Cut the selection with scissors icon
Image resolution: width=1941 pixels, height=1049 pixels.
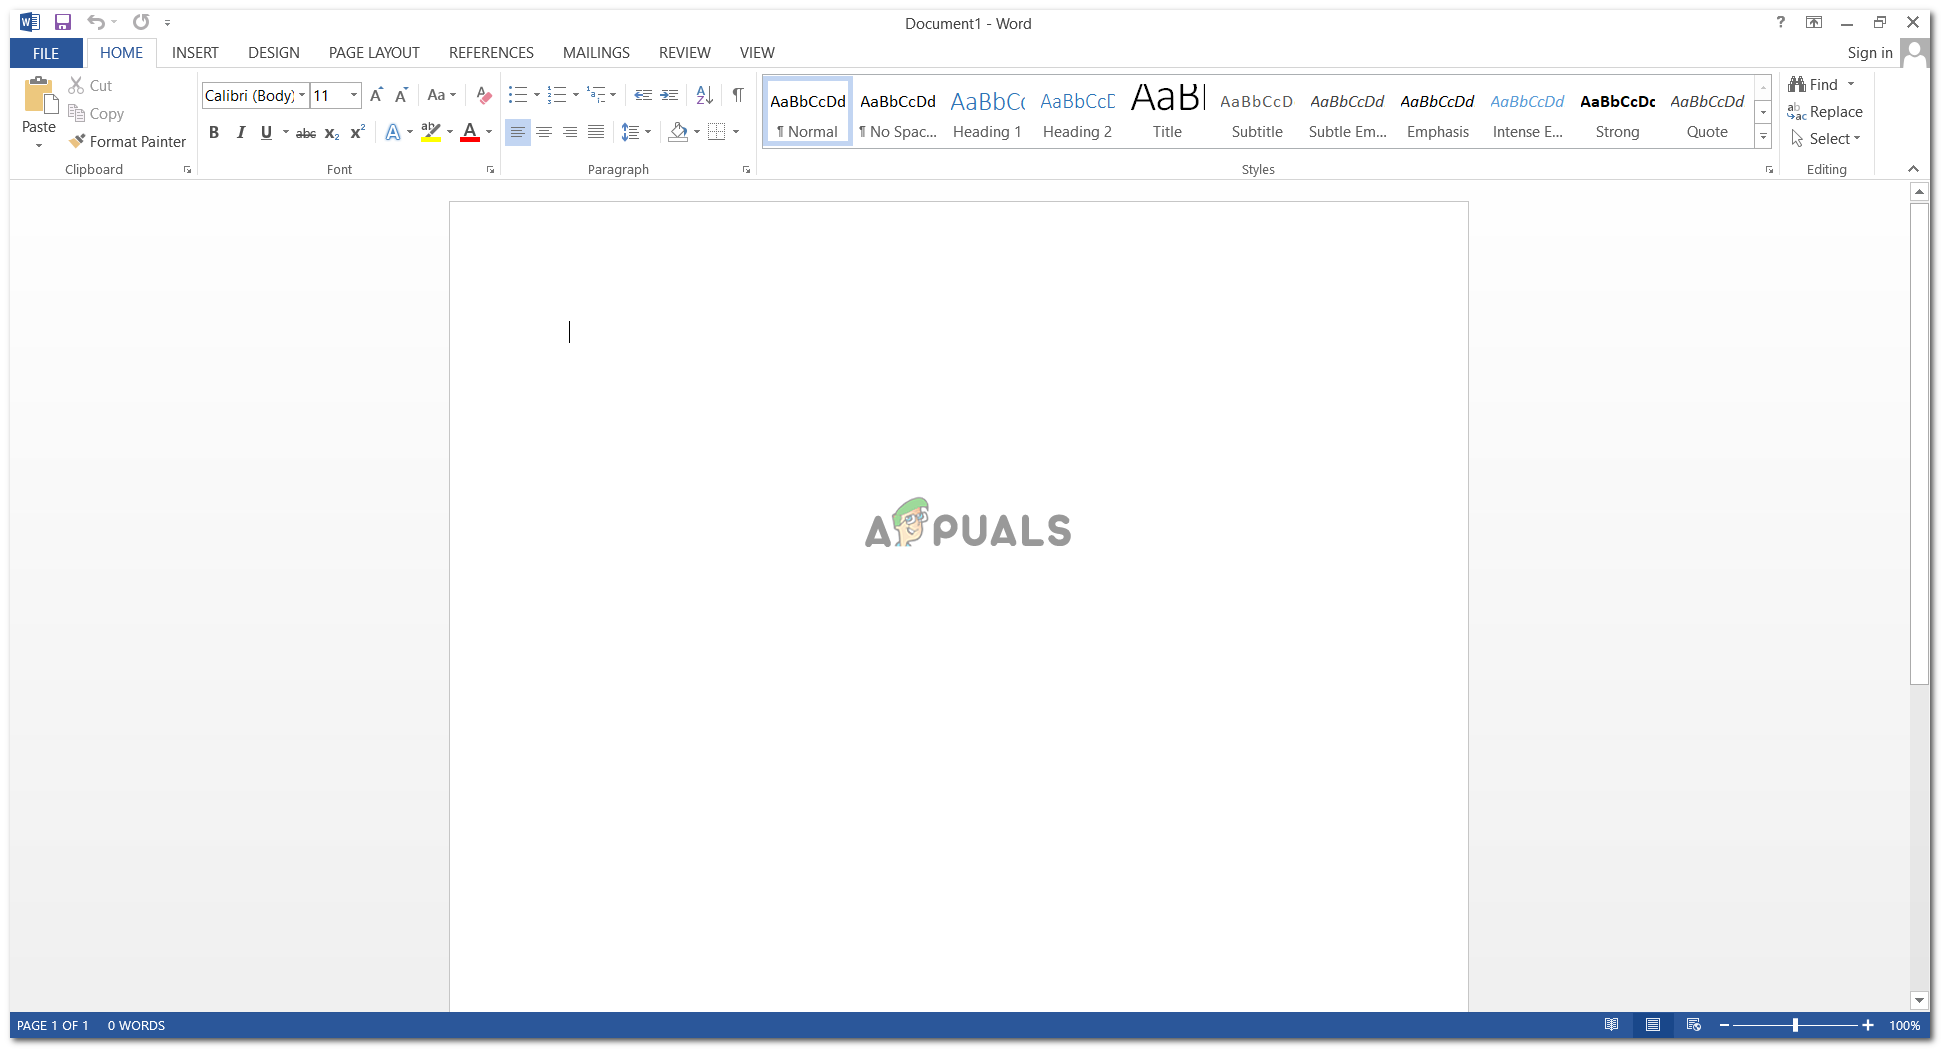tap(76, 86)
